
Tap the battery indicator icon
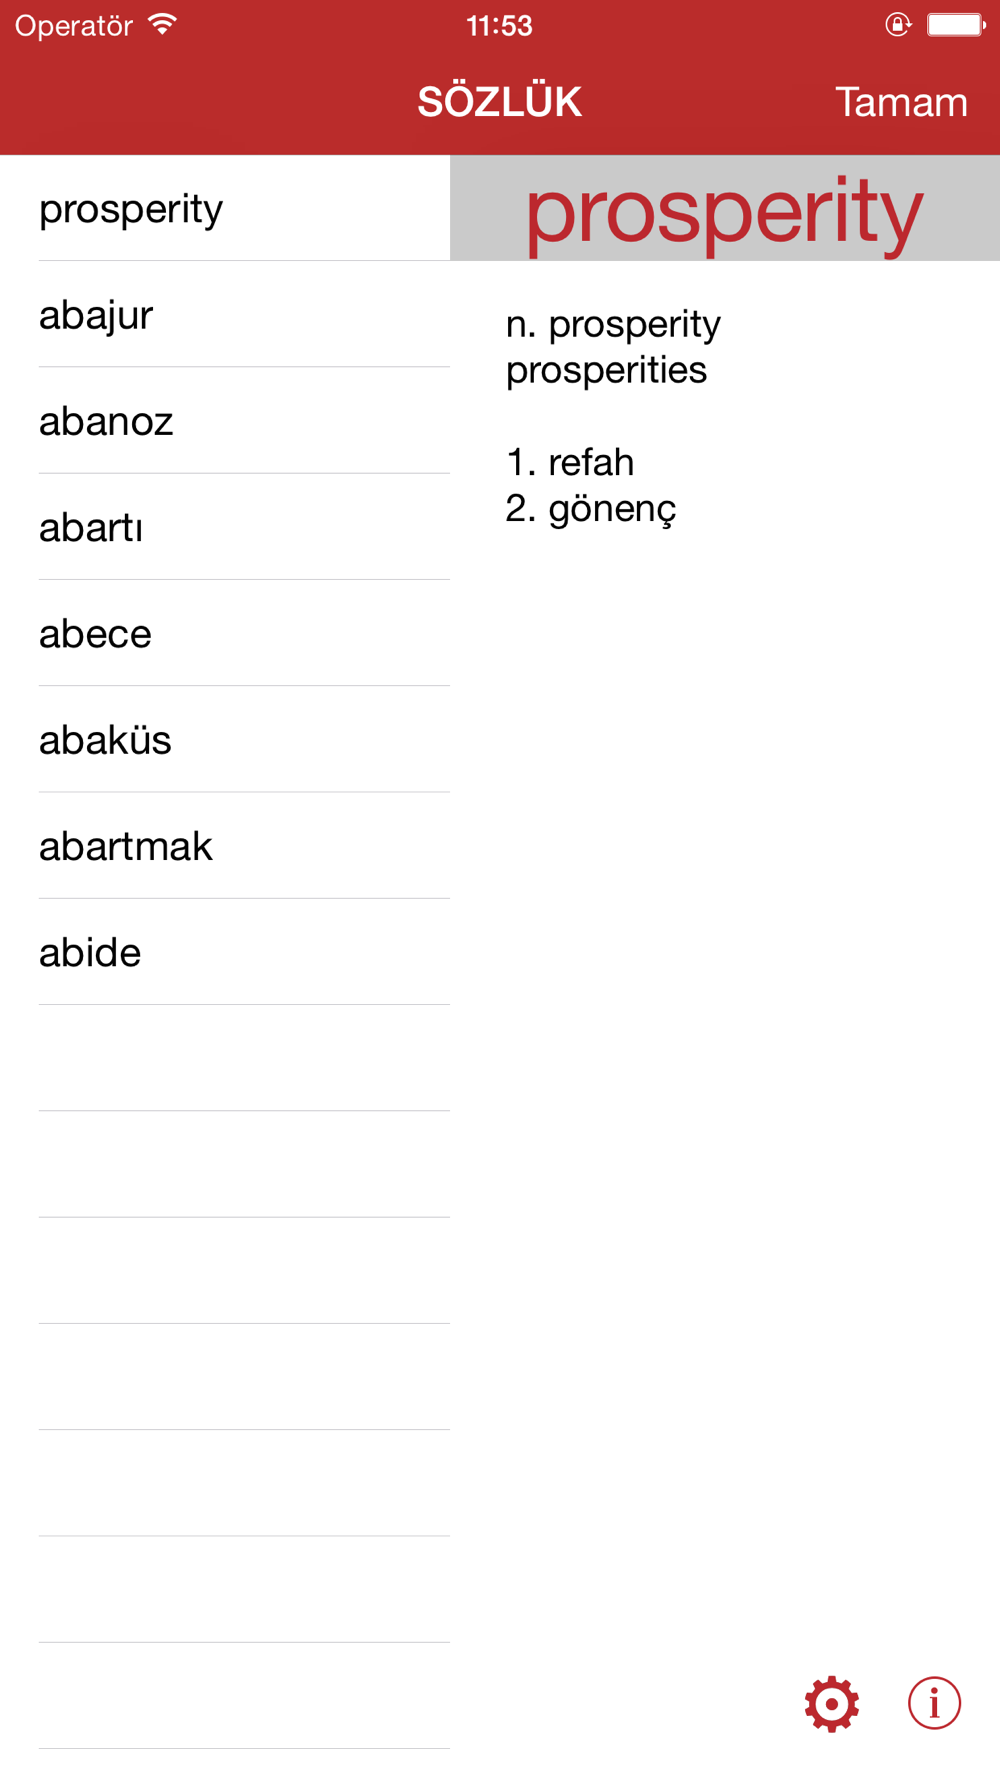[x=956, y=24]
